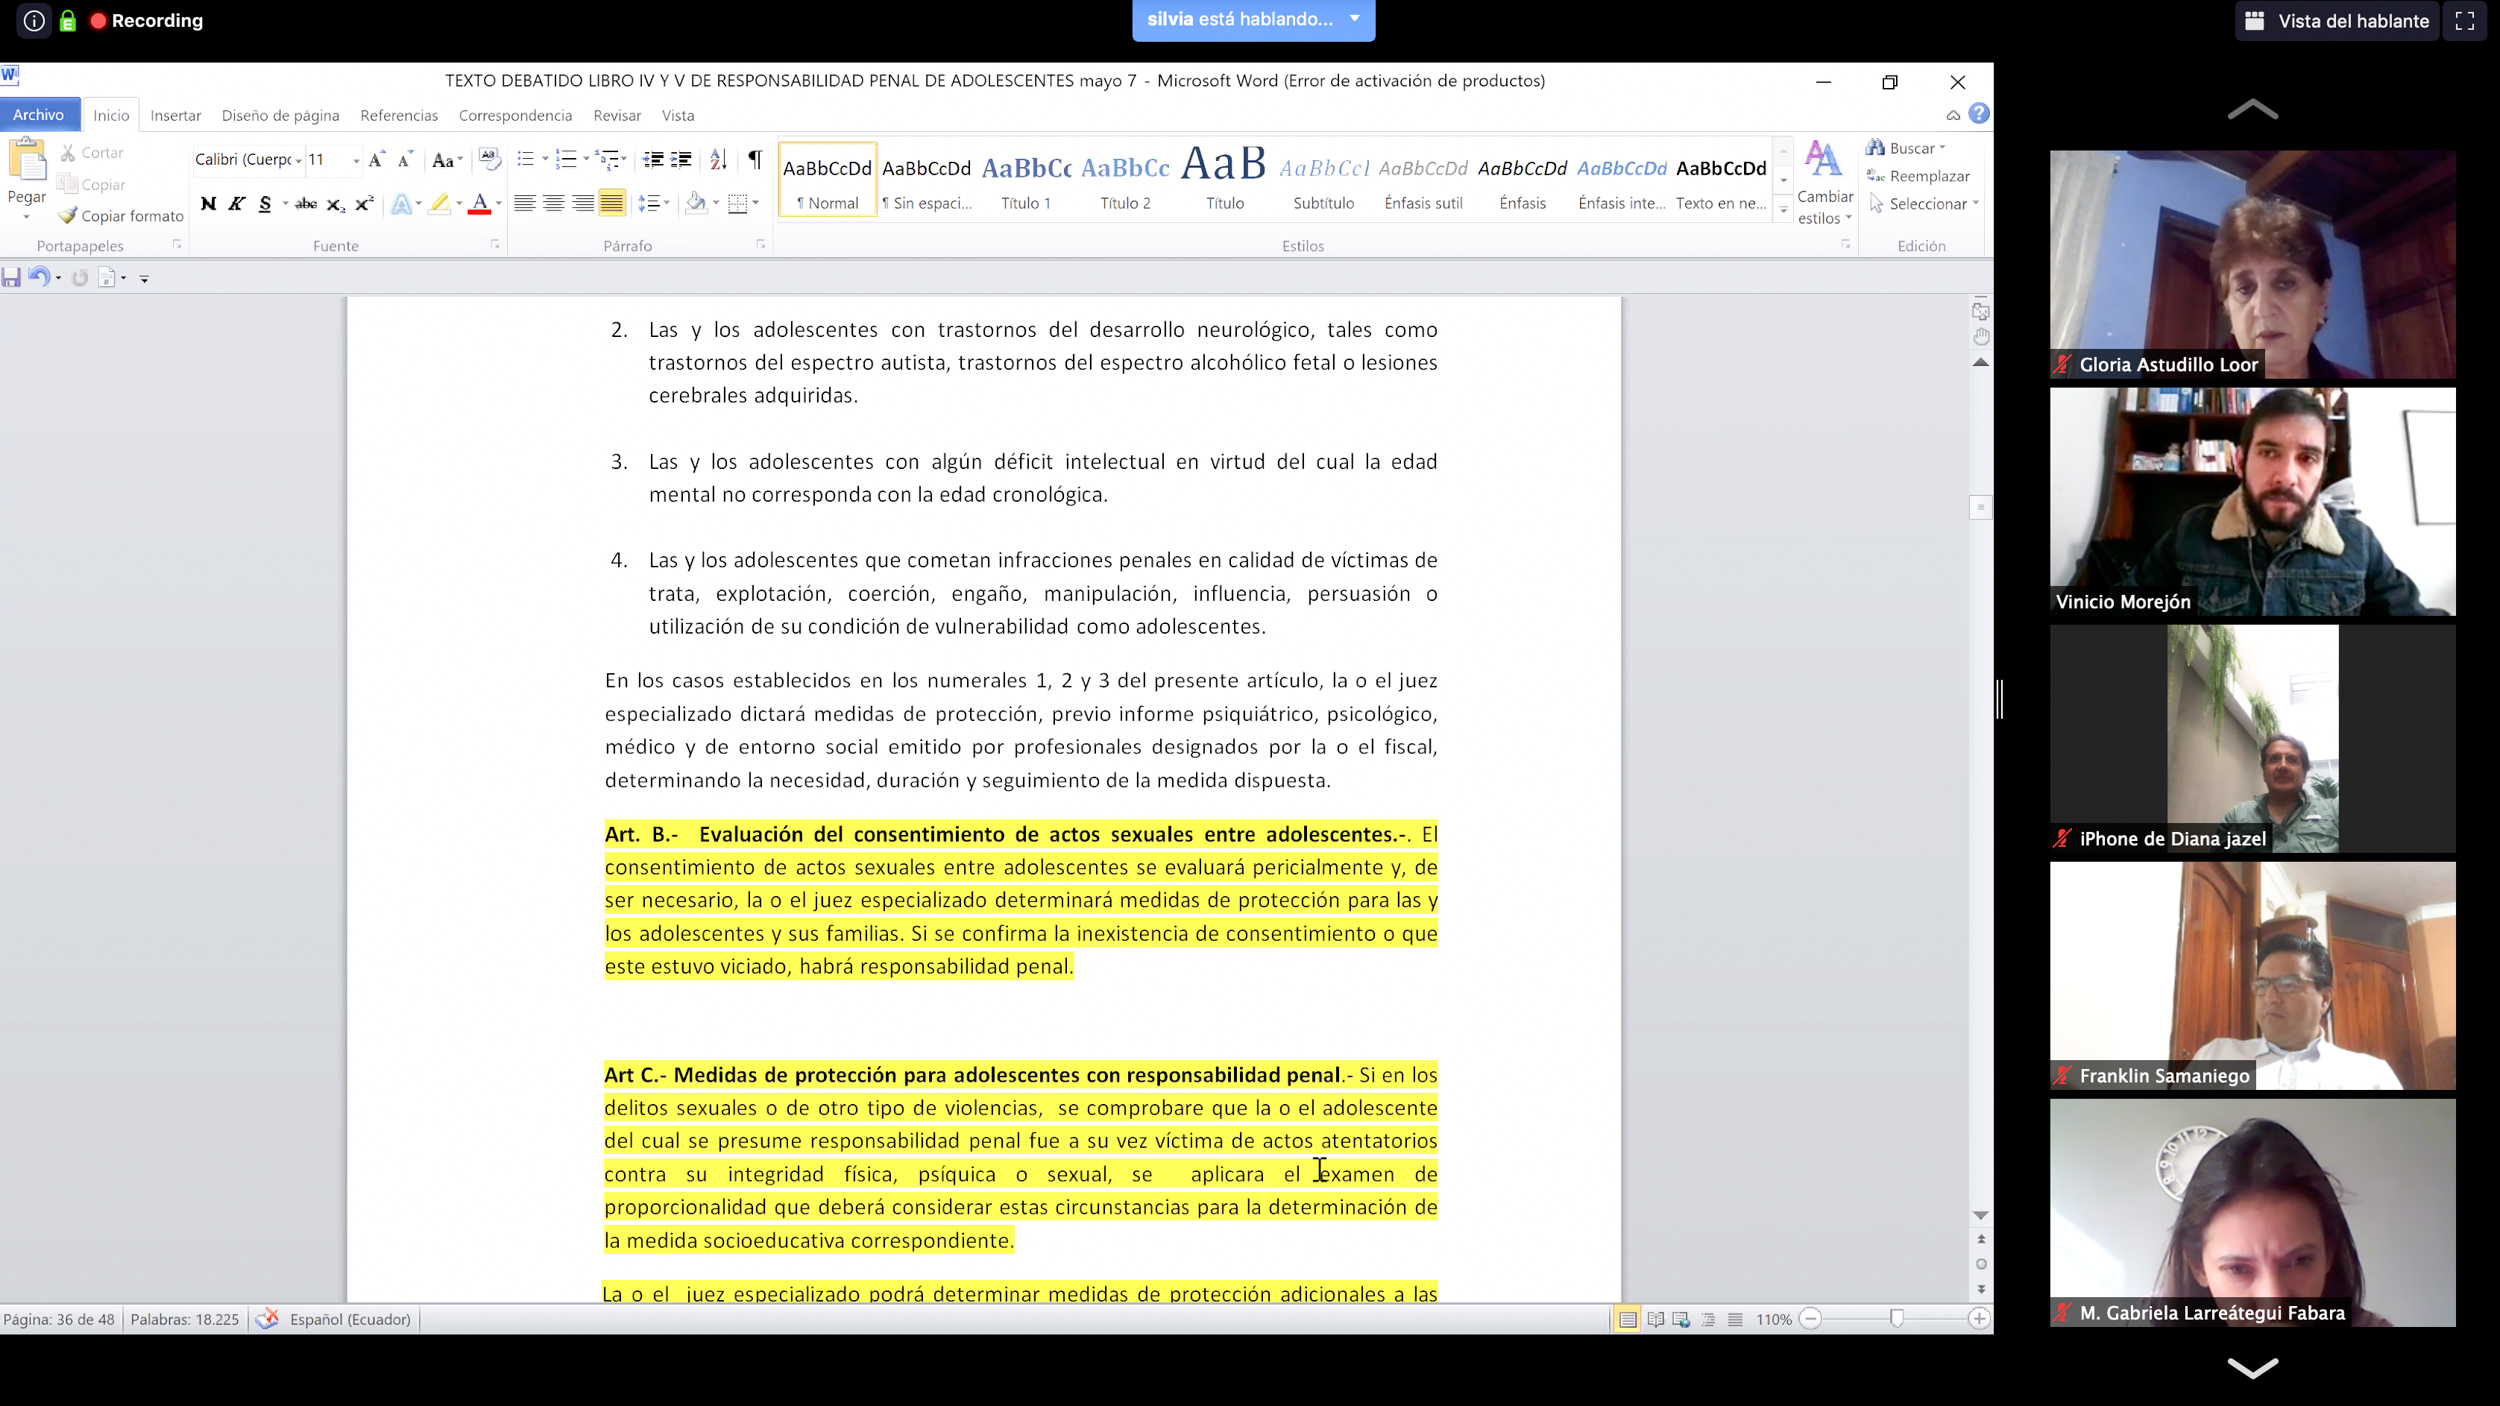Open Cambiar estilos dropdown

pyautogui.click(x=1825, y=183)
